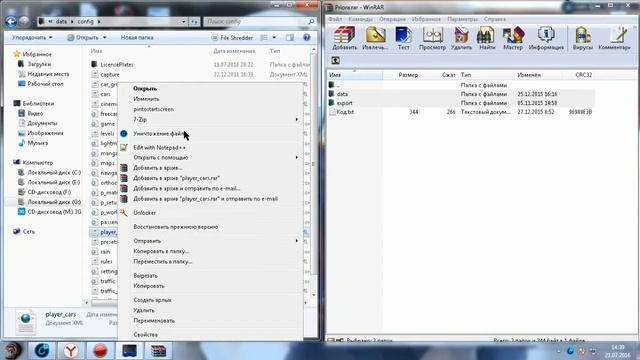This screenshot has height=360, width=640.
Task: Sort the WinRAR list by Имя column
Action: [x=355, y=75]
